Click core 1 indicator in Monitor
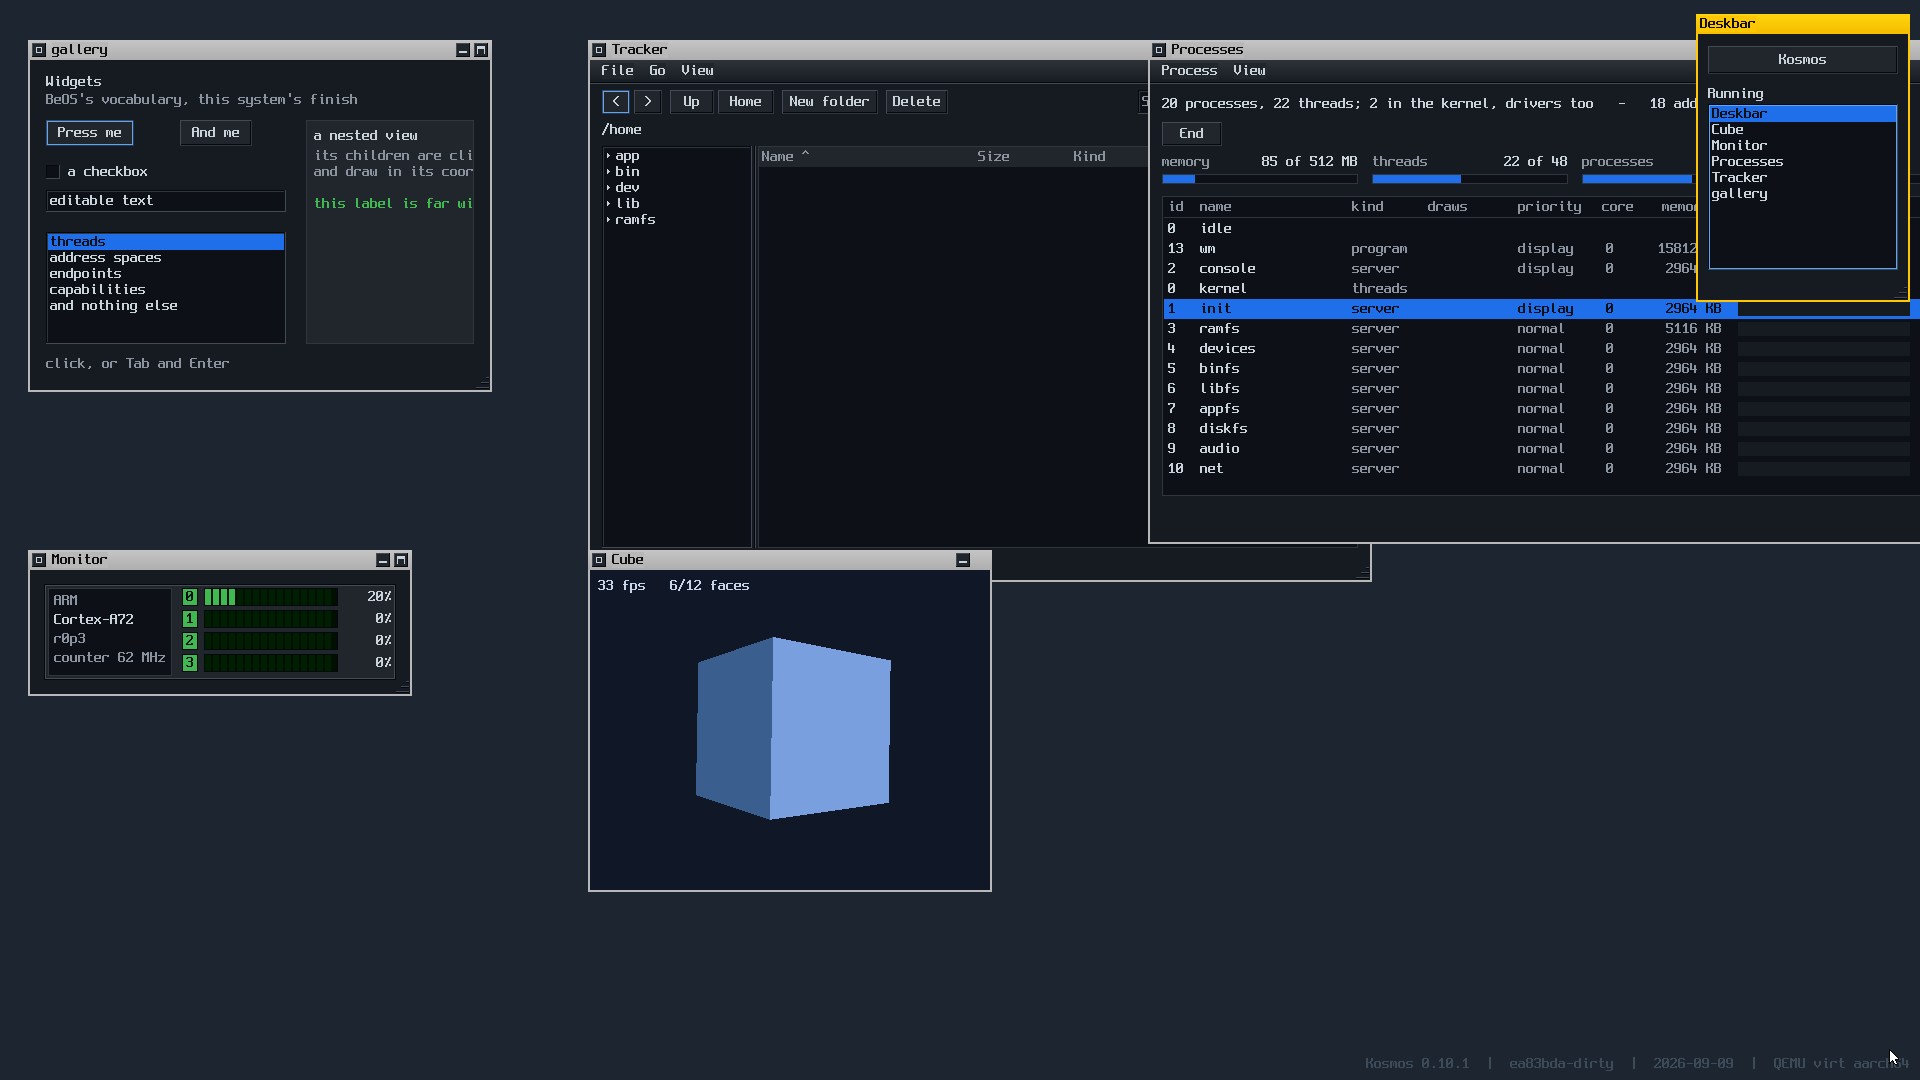1920x1080 pixels. click(x=190, y=619)
